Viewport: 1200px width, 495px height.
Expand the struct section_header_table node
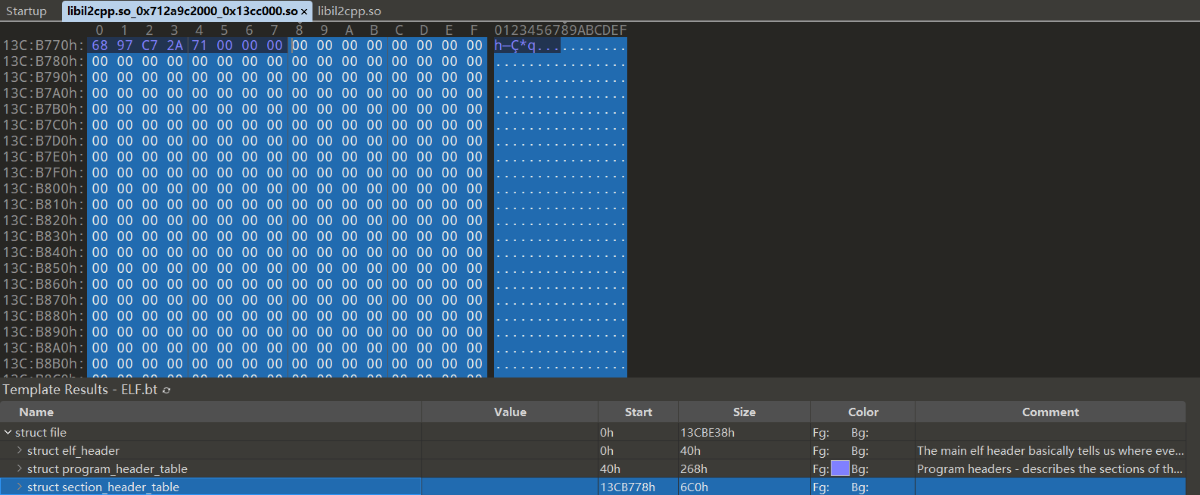tap(19, 487)
